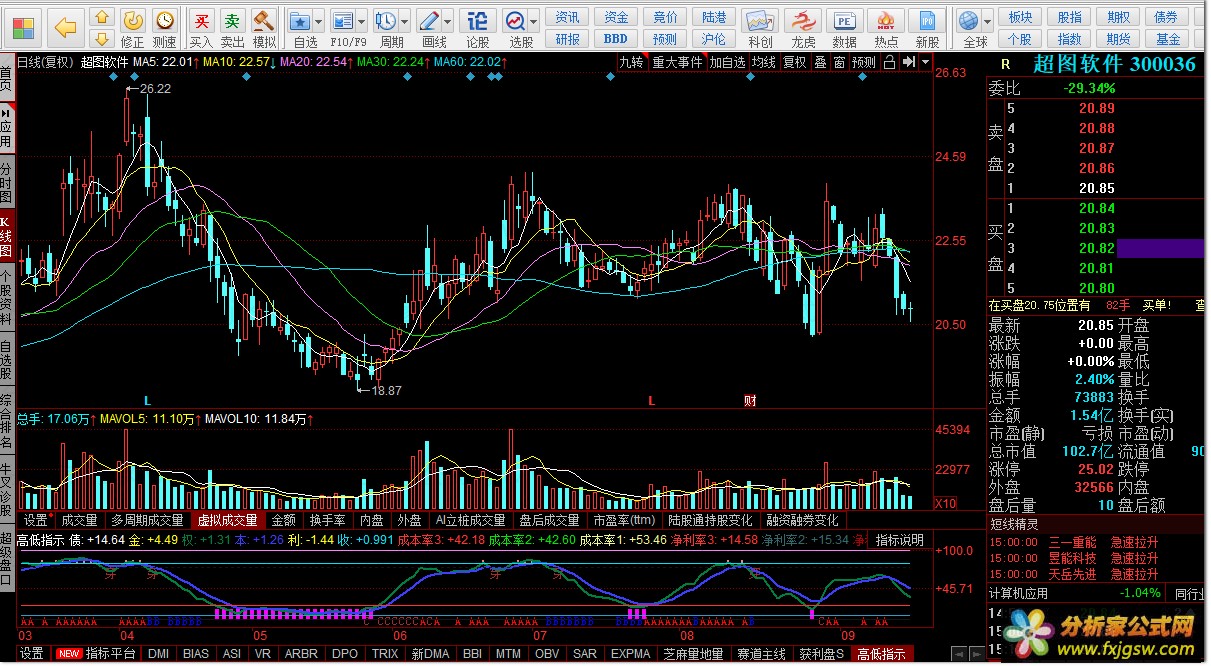The width and height of the screenshot is (1211, 666).
Task: Open the 分时图 sidebar tab
Action: coord(7,180)
